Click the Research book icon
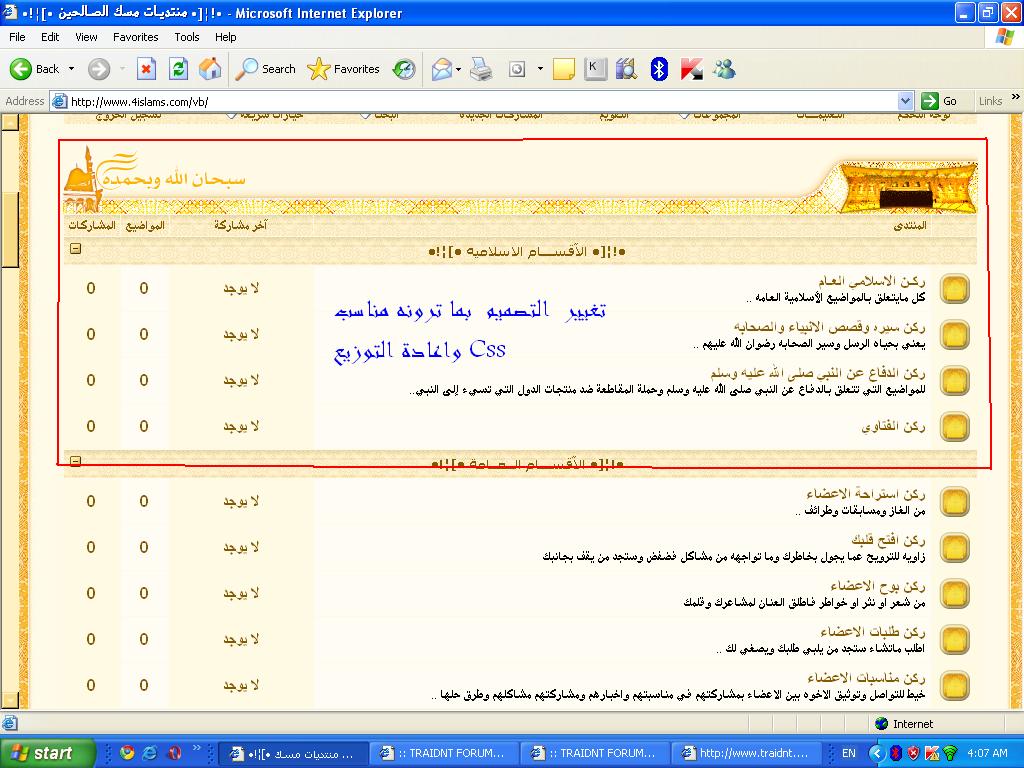1024x768 pixels. tap(627, 69)
